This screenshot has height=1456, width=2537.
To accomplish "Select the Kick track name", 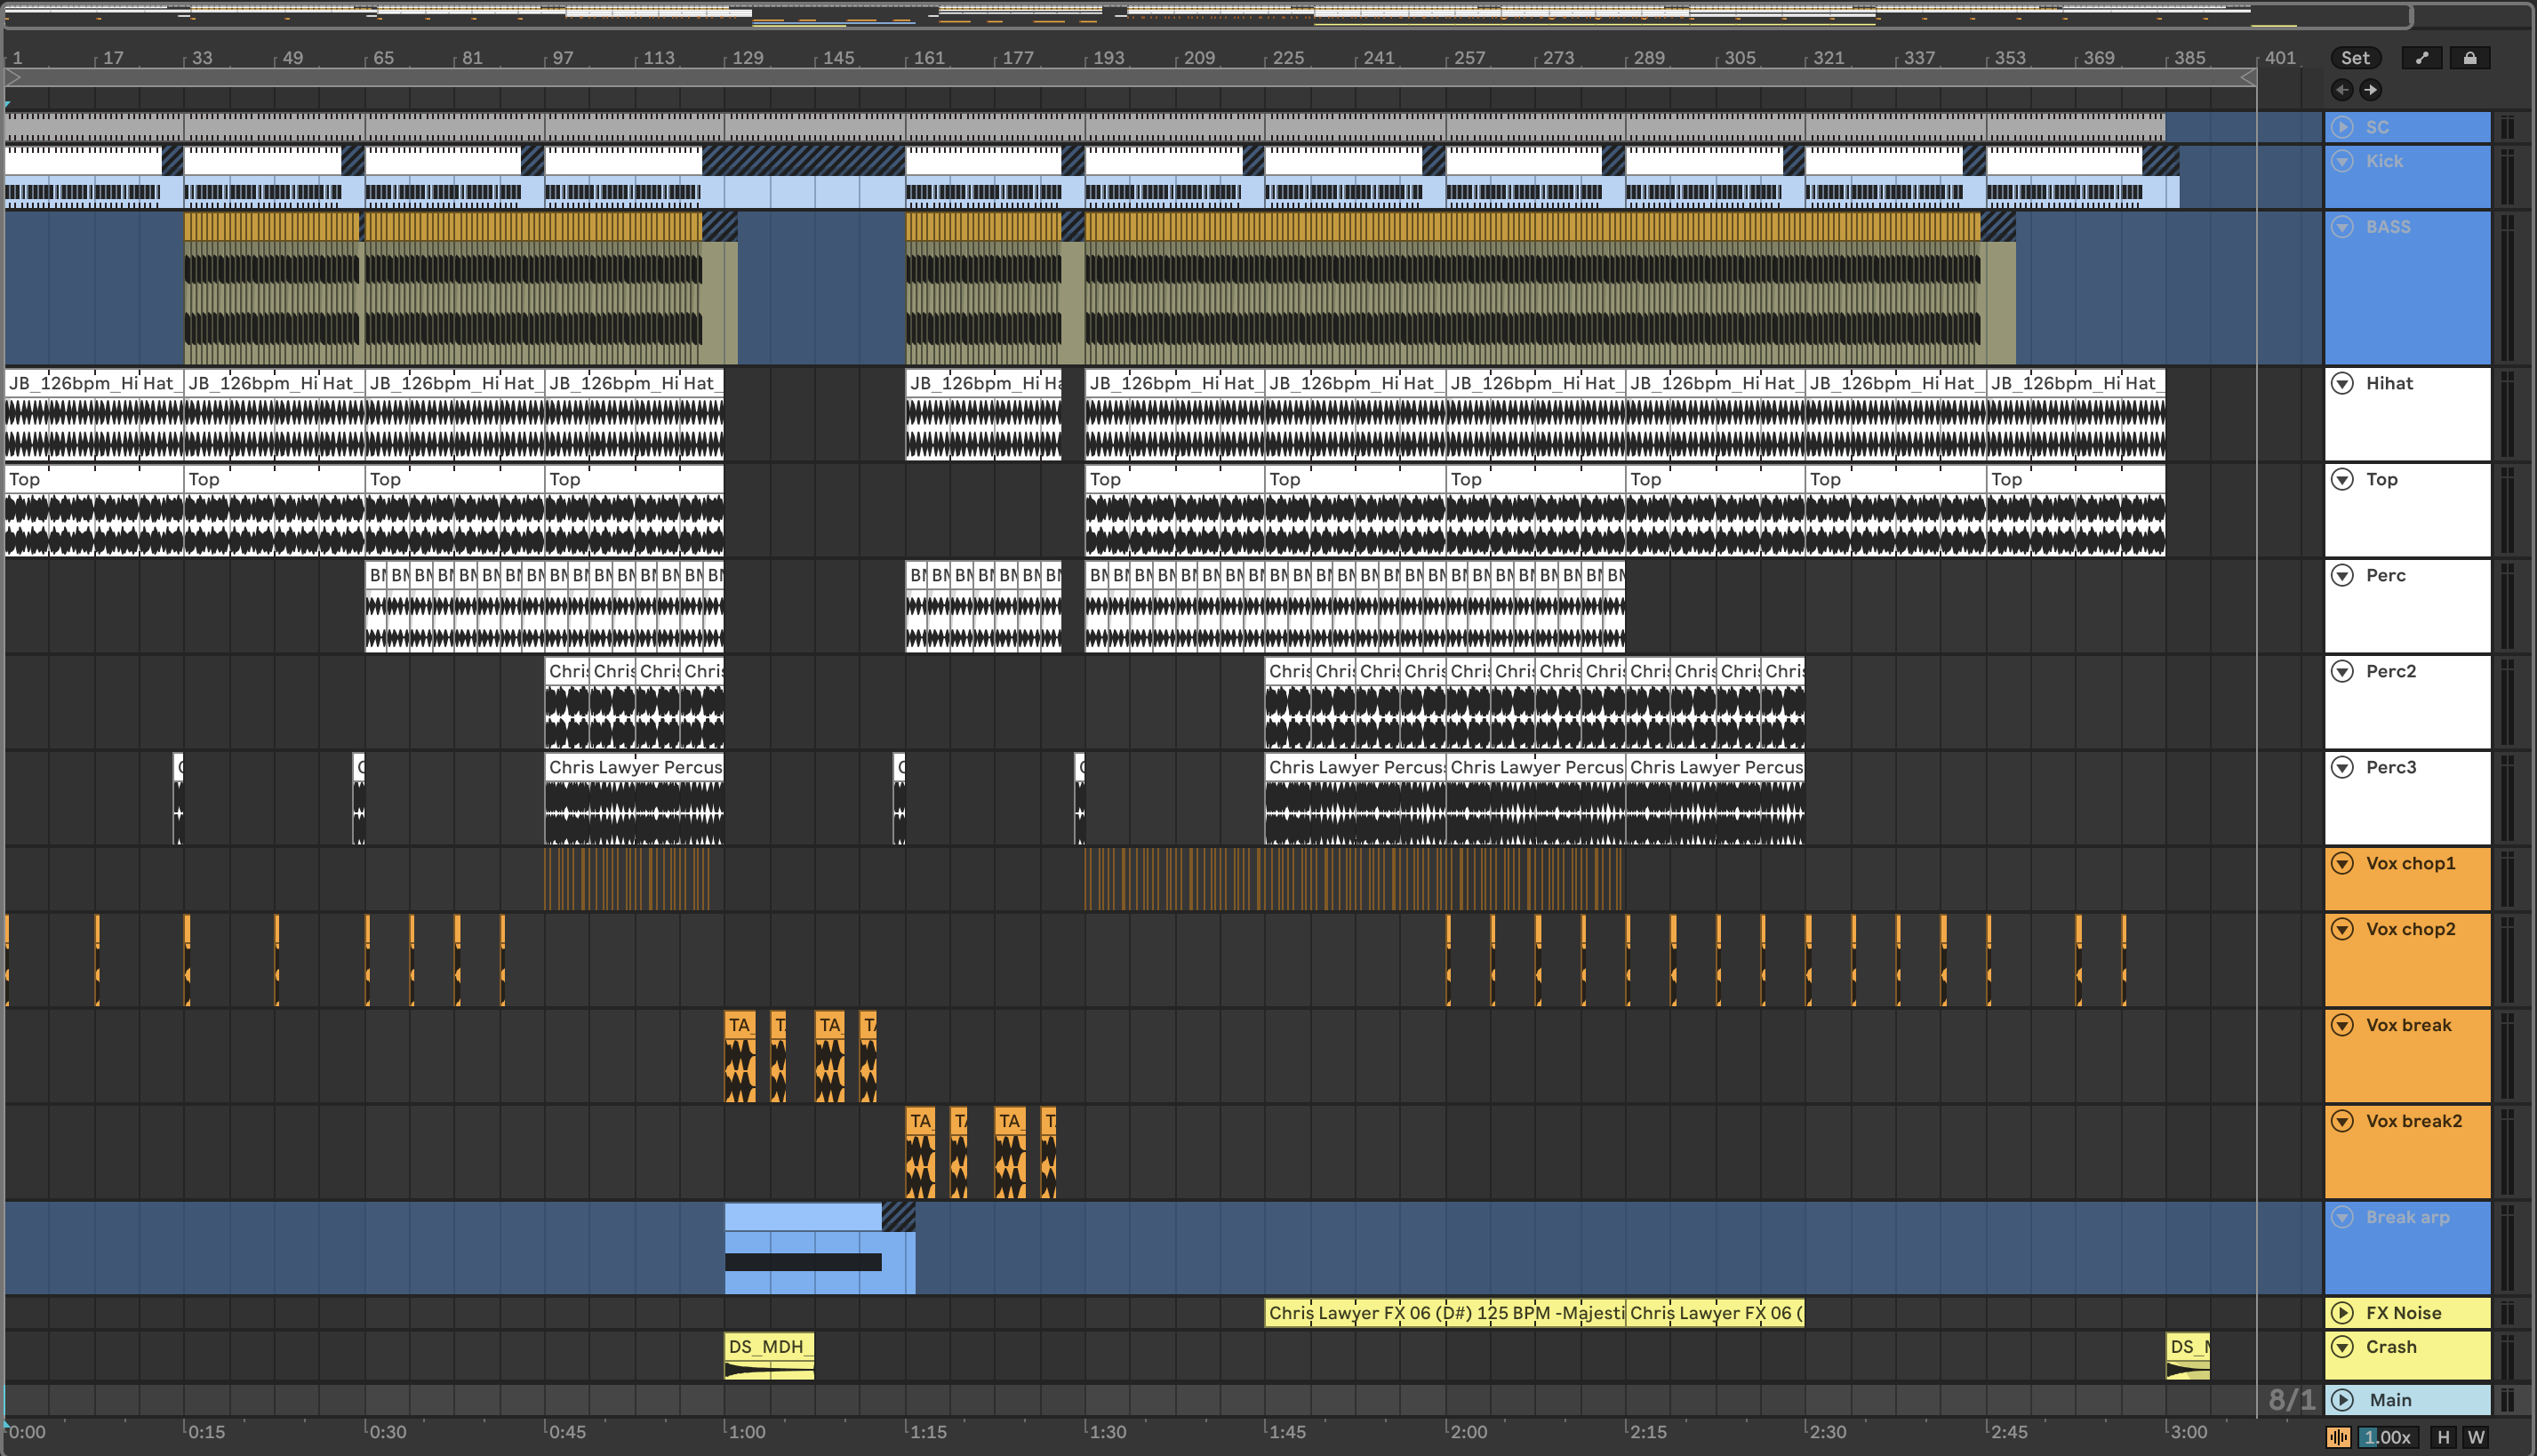I will click(2384, 161).
